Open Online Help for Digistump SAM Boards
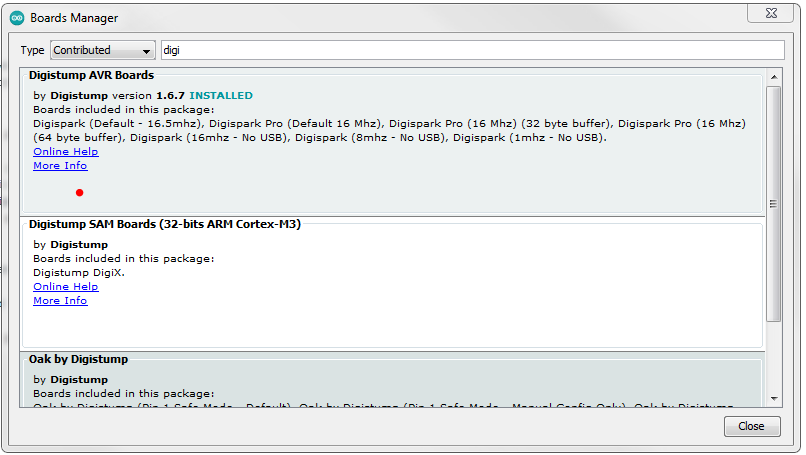The width and height of the screenshot is (806, 455). tap(65, 286)
